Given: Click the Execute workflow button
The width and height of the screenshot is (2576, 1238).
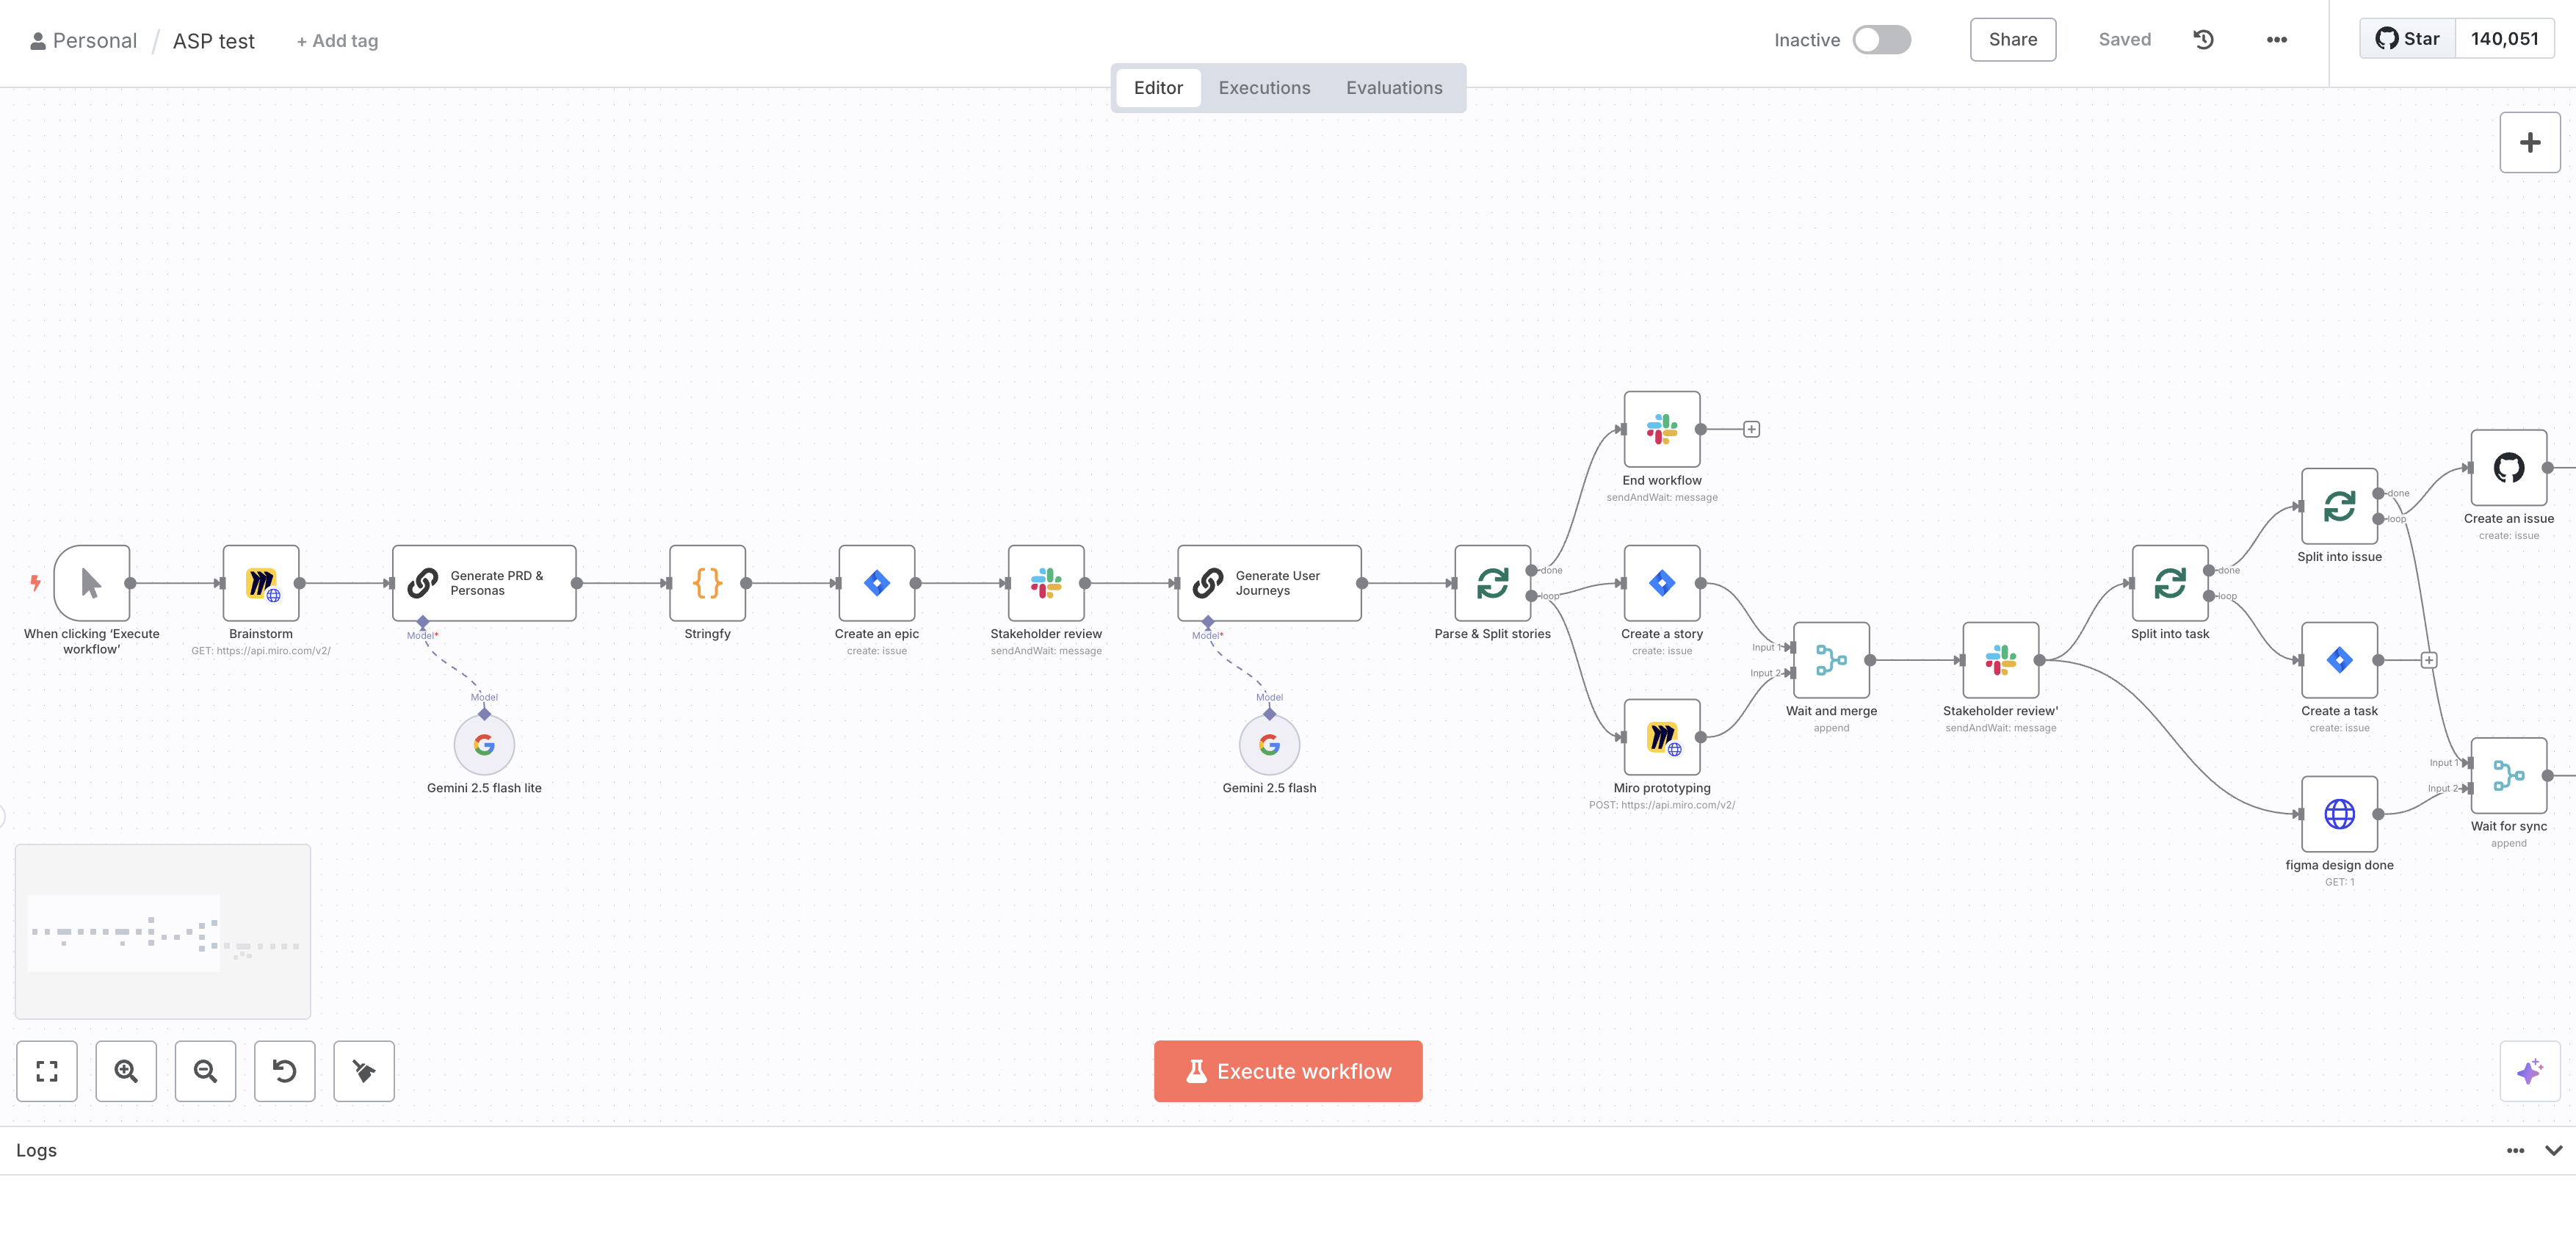Looking at the screenshot, I should coord(1288,1071).
